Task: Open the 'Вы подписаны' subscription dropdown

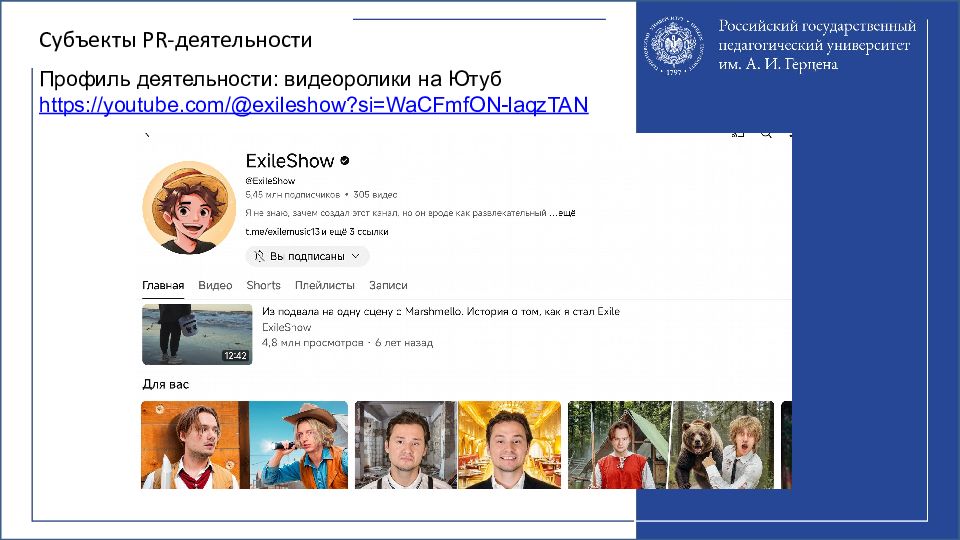Action: 307,256
